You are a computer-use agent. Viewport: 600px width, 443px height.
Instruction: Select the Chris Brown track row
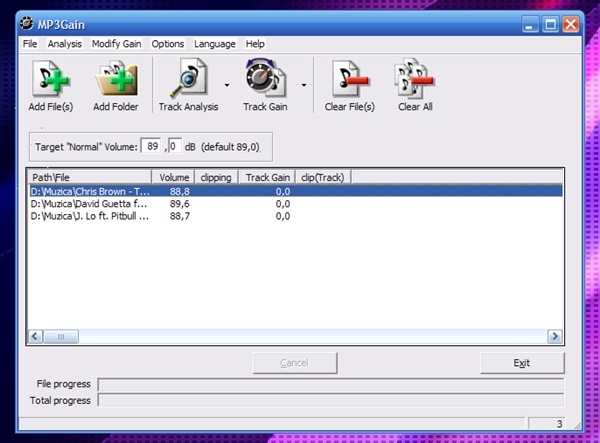[296, 191]
